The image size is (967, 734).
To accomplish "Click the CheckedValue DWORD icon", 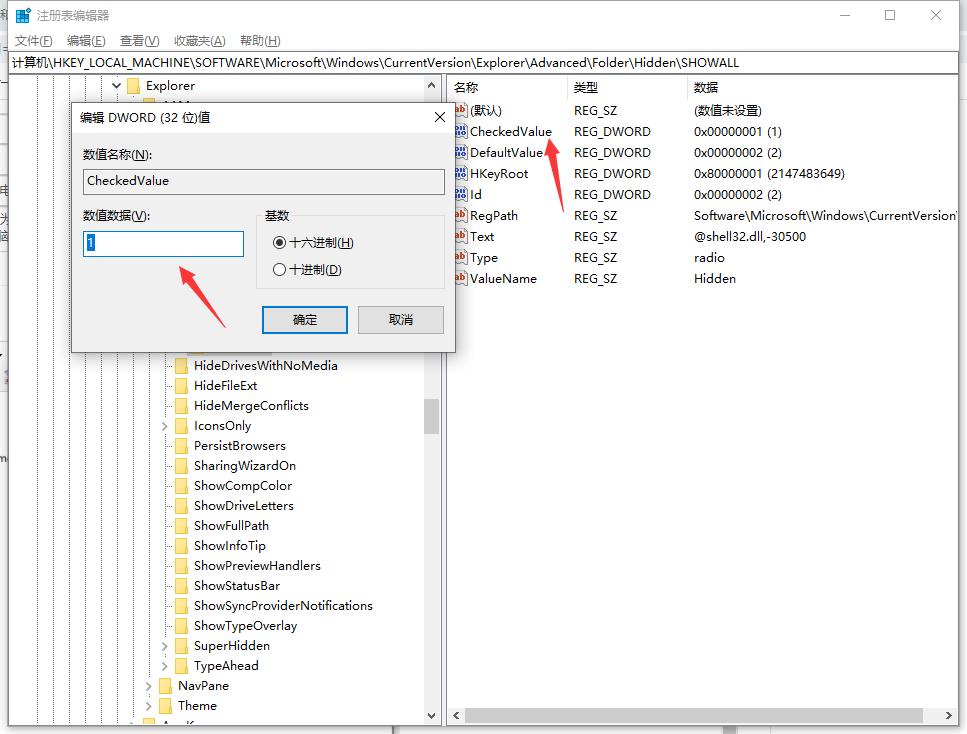I will [x=461, y=131].
